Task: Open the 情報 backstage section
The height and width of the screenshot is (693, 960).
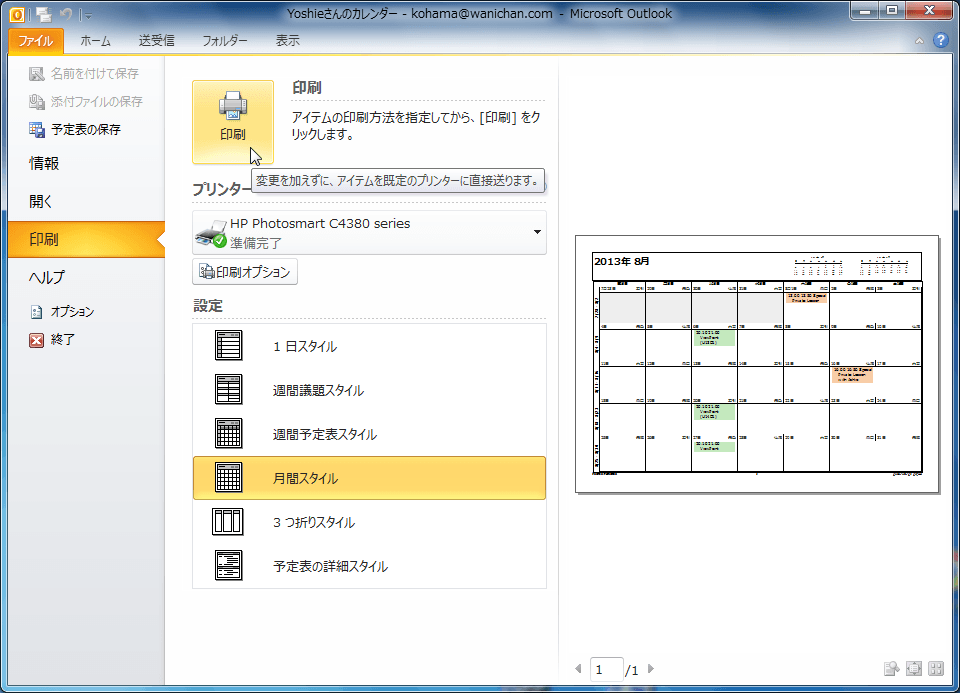Action: pos(44,163)
